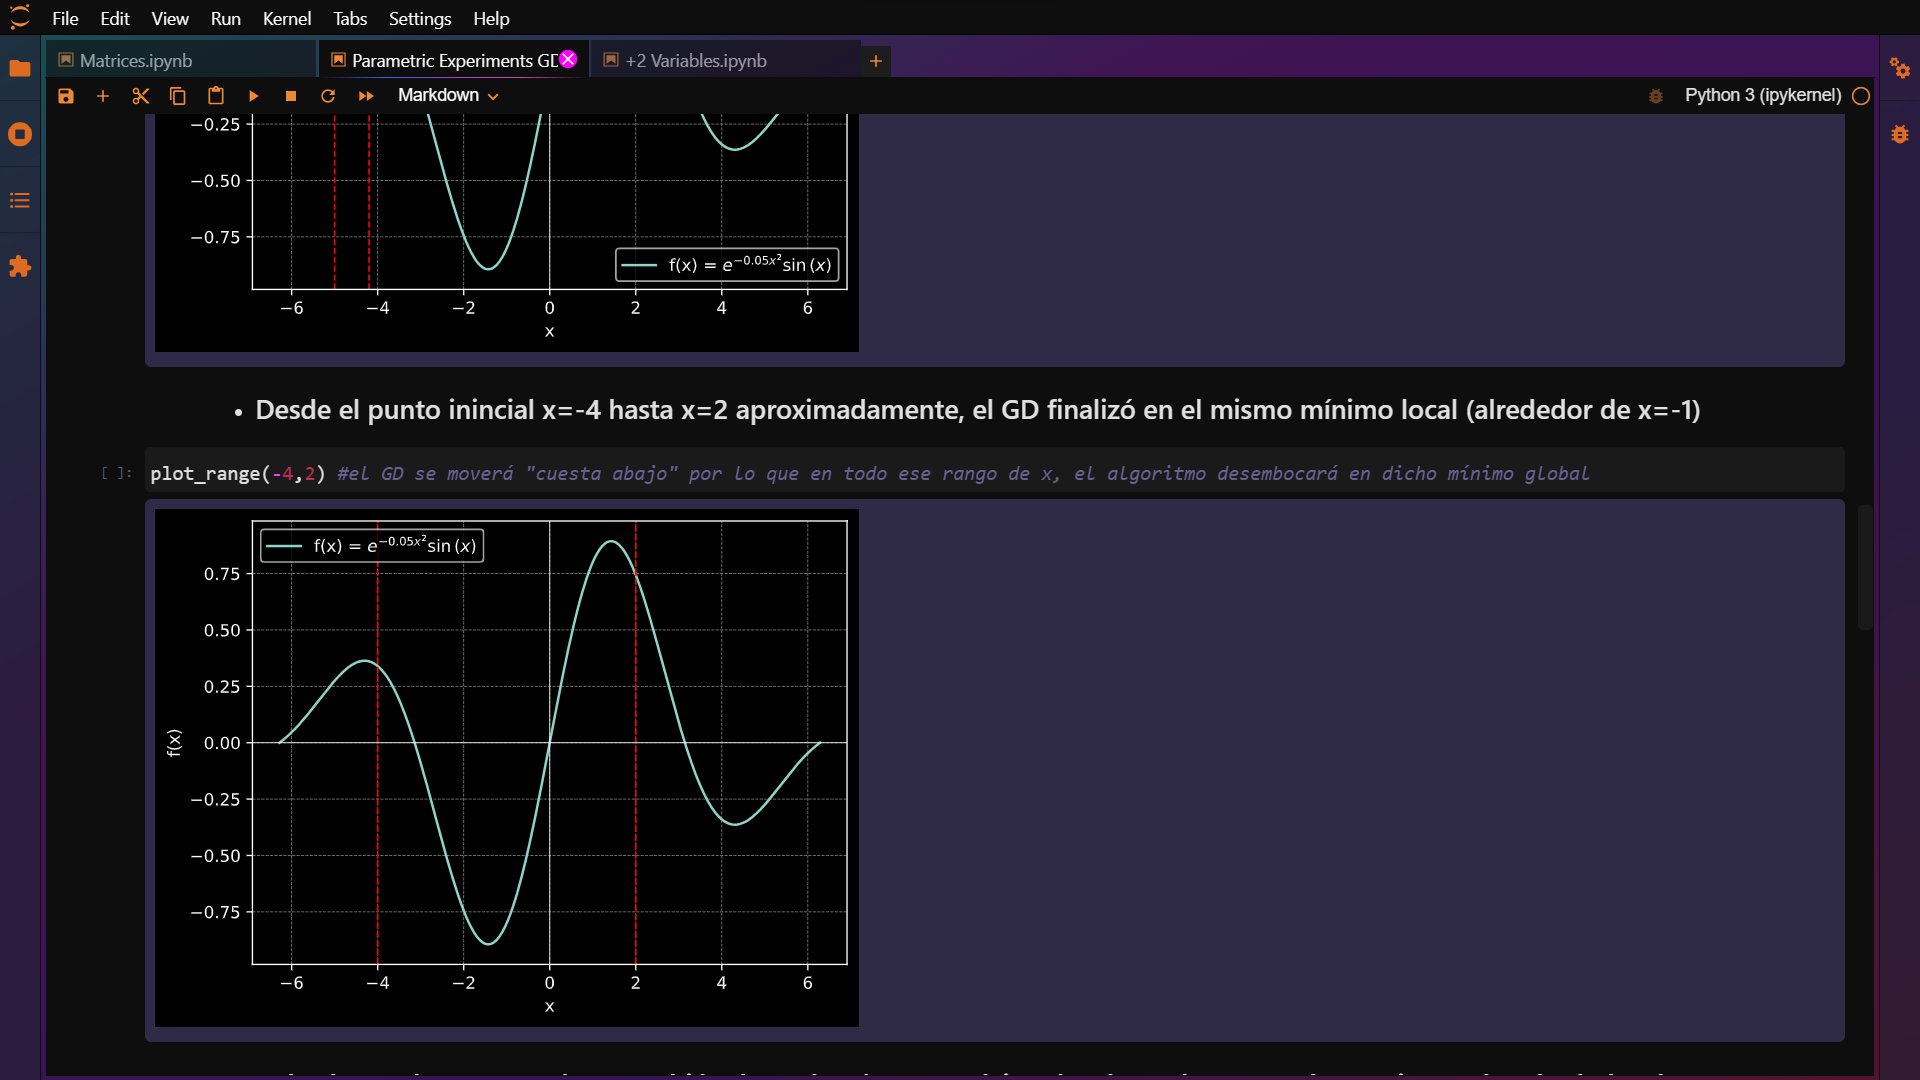Screen dimensions: 1920x1080
Task: Open the file browser sidebar folder icon
Action: [x=20, y=68]
